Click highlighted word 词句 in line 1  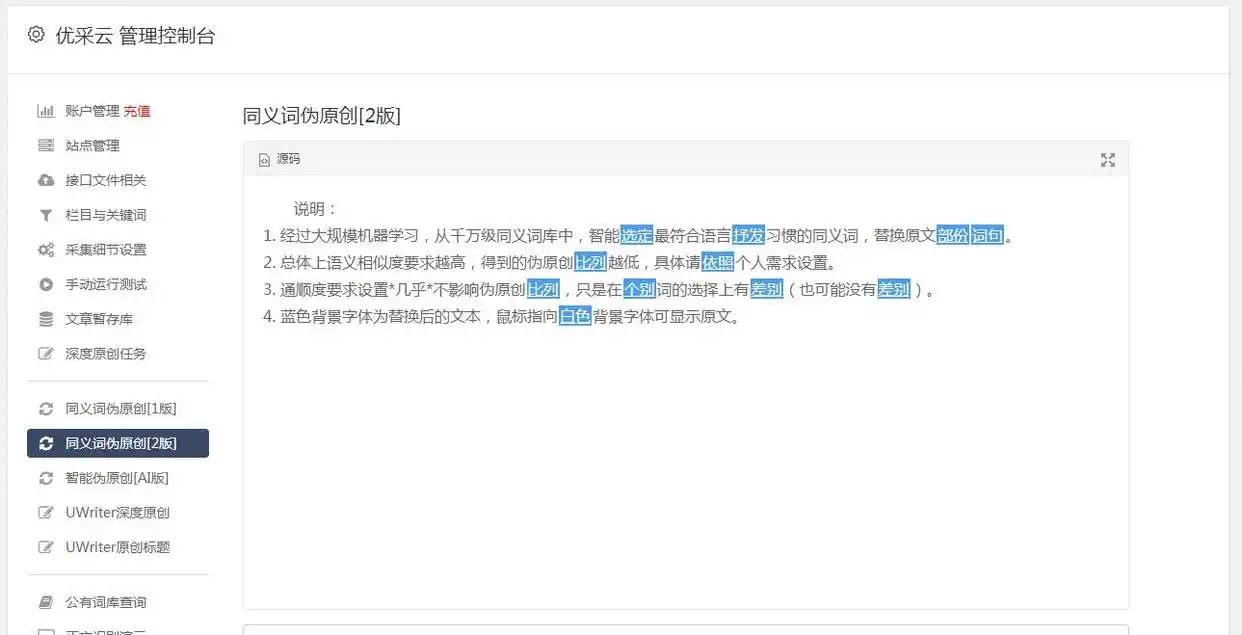click(x=987, y=236)
